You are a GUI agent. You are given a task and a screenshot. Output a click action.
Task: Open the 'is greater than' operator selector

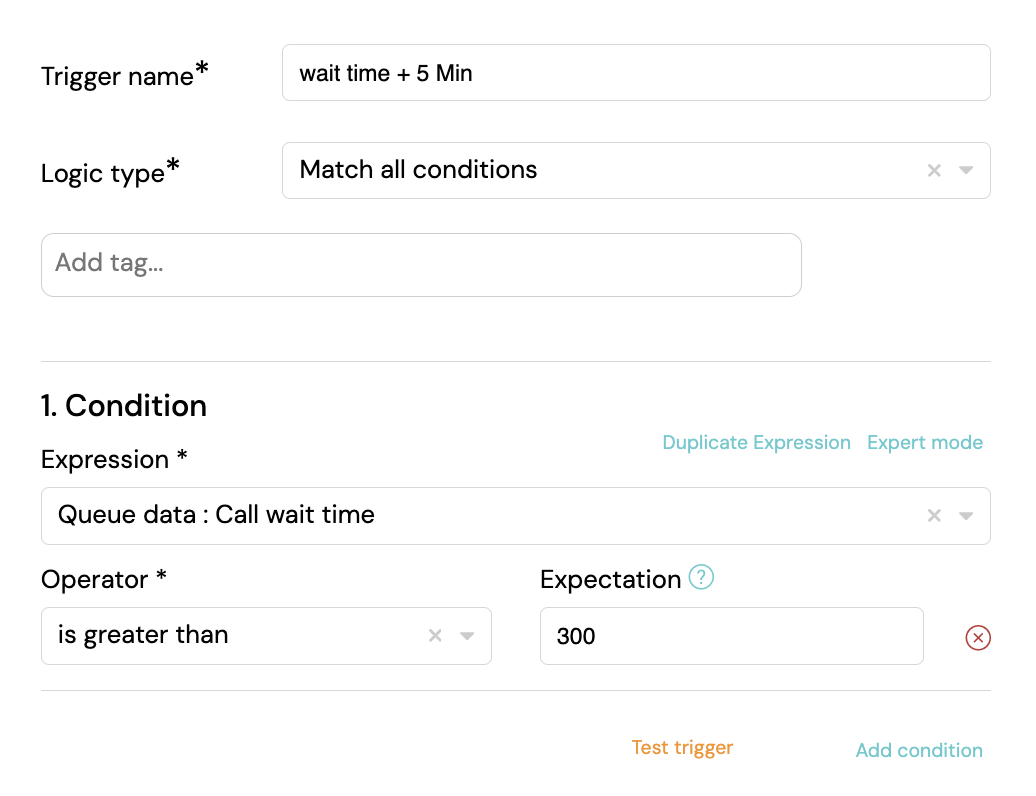tap(266, 635)
